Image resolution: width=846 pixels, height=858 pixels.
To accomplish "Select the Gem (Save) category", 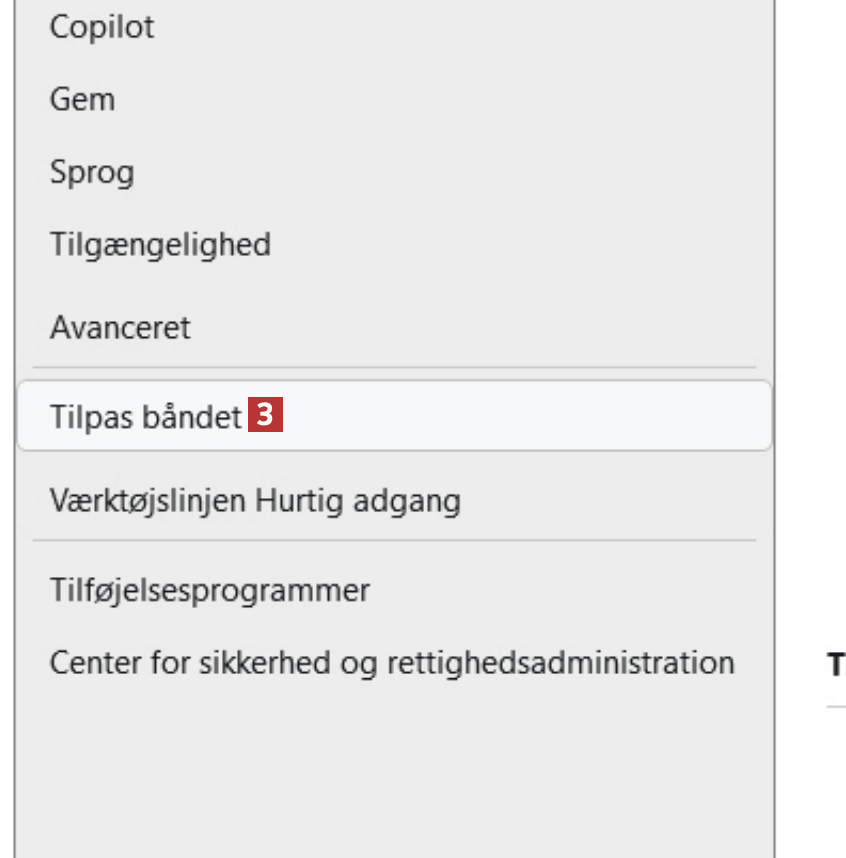I will click(82, 100).
